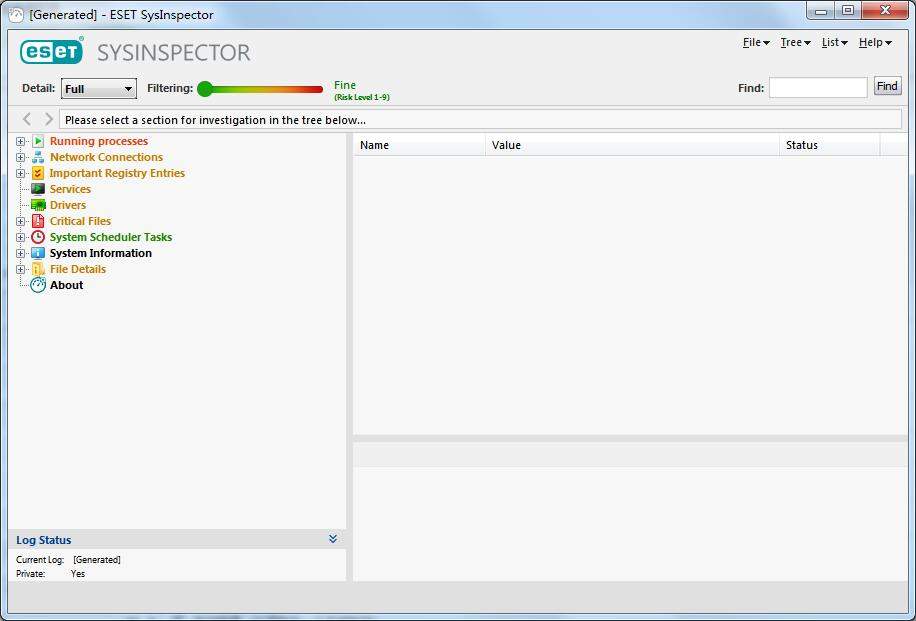Click the Find button
This screenshot has width=916, height=621.
click(887, 86)
